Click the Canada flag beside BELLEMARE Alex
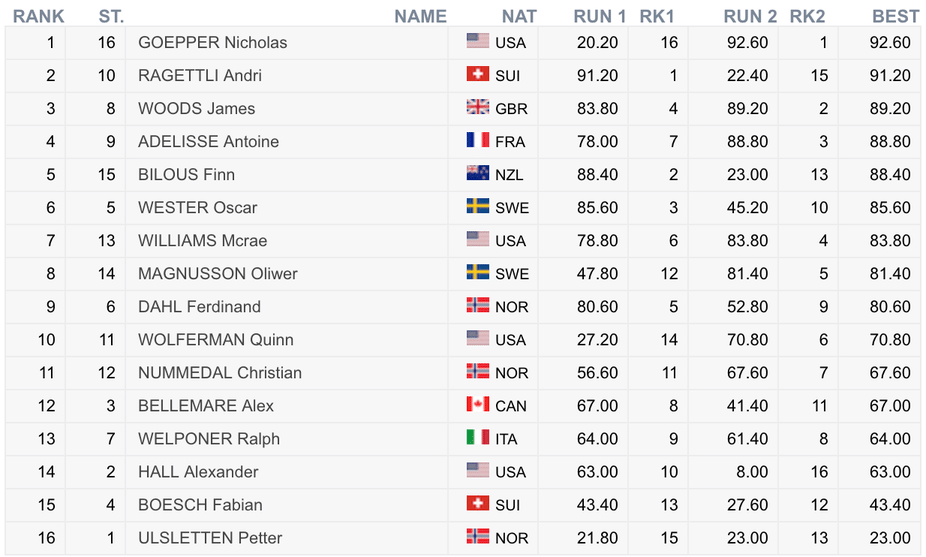The width and height of the screenshot is (926, 557). coord(478,405)
